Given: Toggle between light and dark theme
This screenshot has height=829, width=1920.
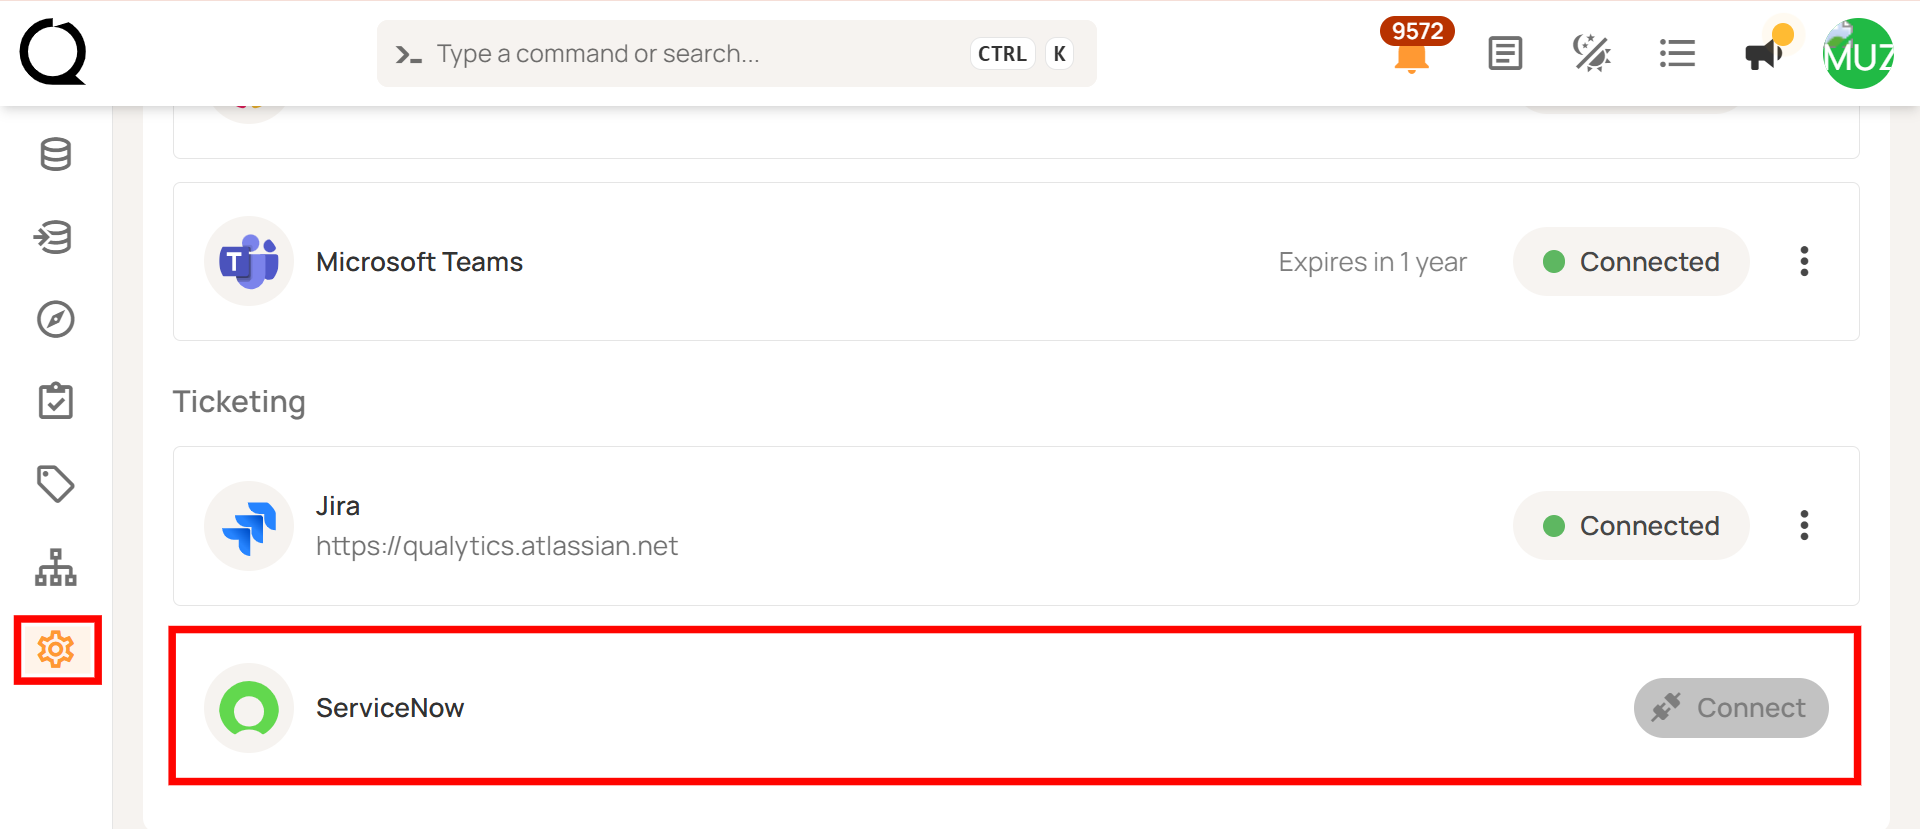Looking at the screenshot, I should [1591, 53].
